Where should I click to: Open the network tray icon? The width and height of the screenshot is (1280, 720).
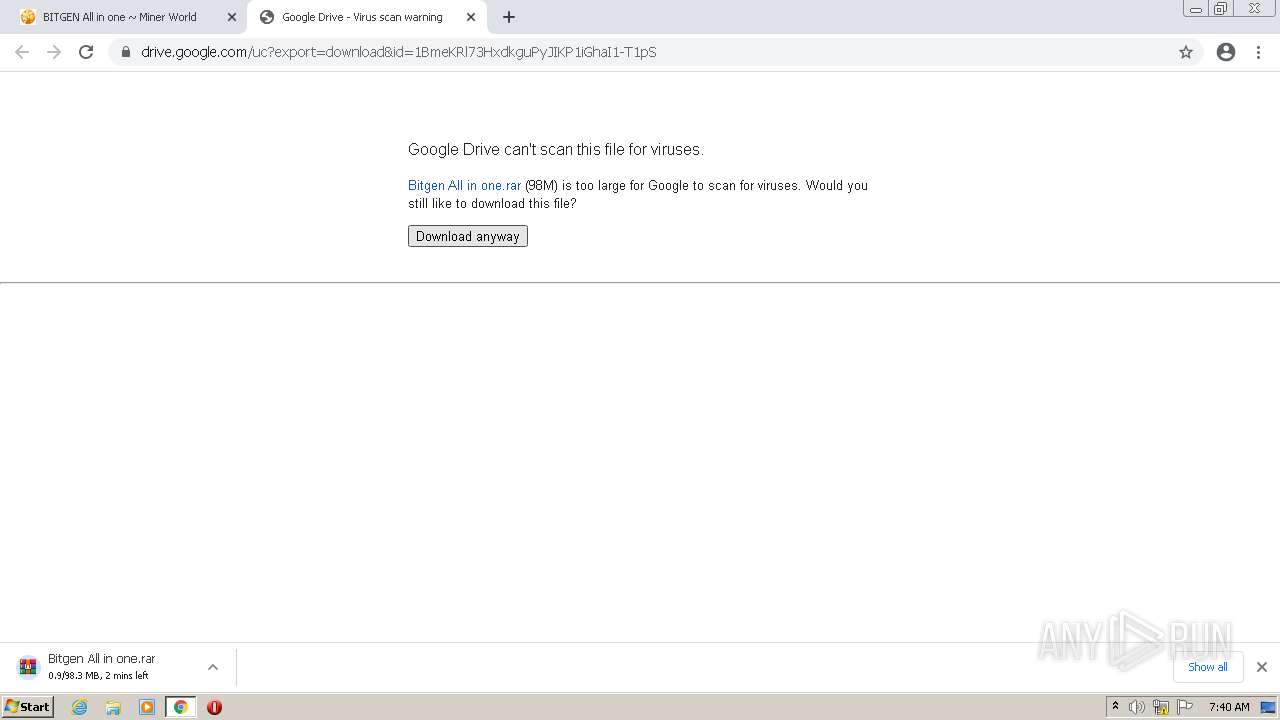point(1161,707)
